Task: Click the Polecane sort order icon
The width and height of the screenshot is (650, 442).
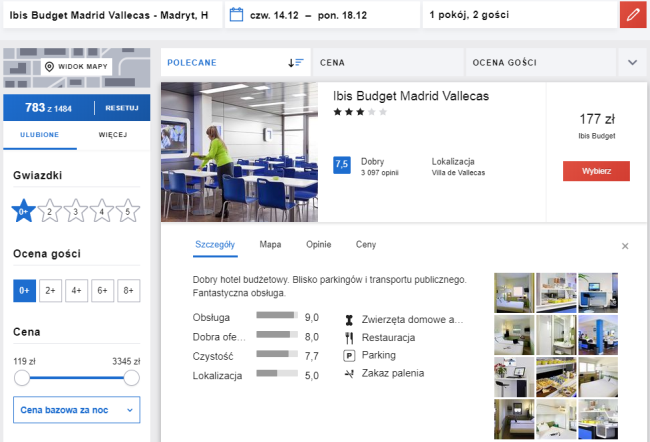Action: 296,63
